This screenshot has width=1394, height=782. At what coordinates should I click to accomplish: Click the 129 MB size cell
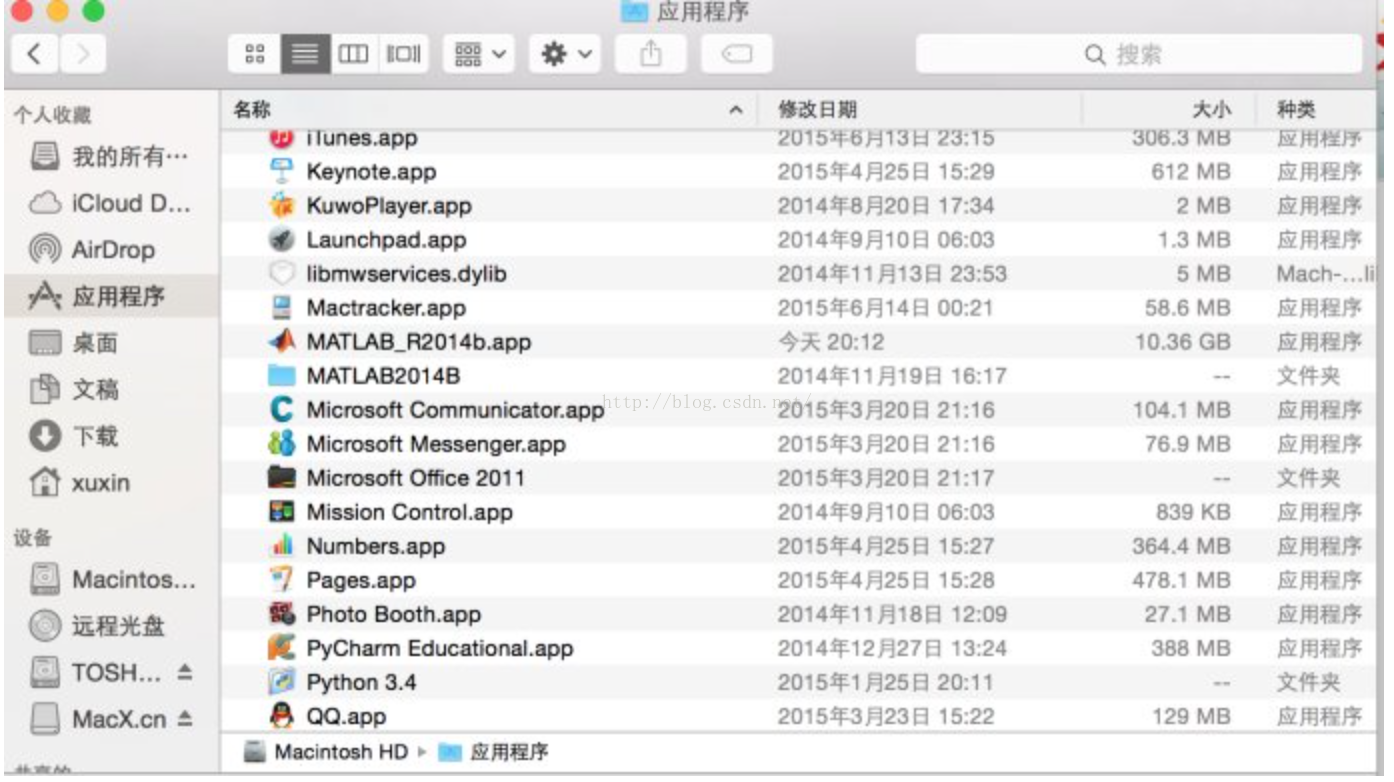pos(1191,716)
